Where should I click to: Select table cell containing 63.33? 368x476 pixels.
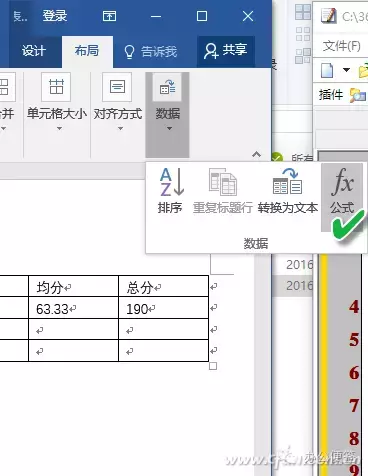tap(74, 308)
